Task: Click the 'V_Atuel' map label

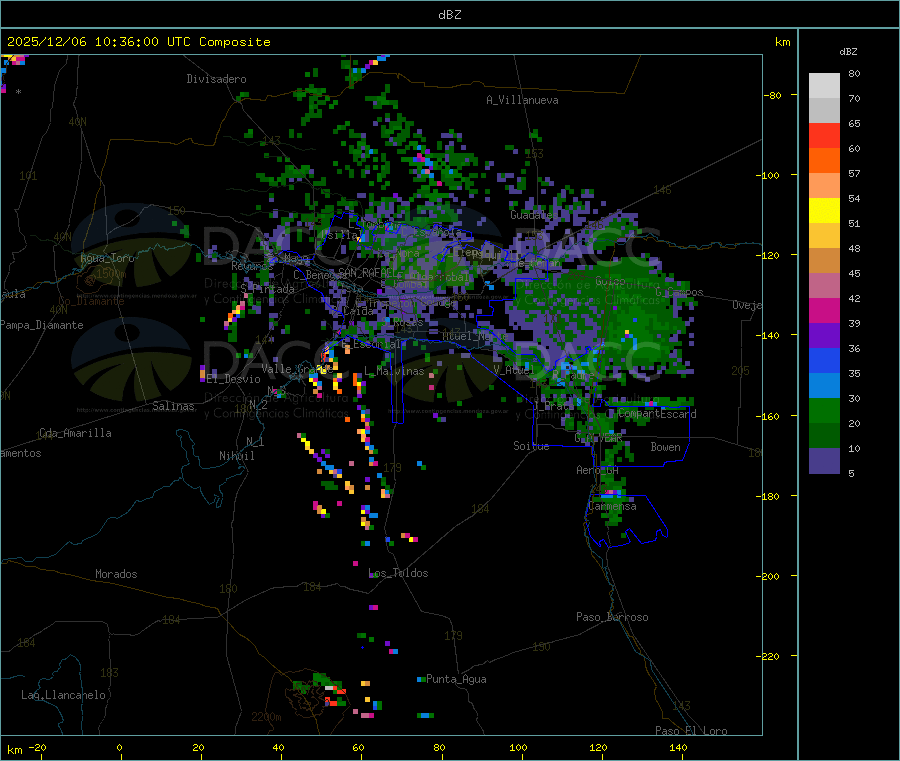Action: coord(514,370)
